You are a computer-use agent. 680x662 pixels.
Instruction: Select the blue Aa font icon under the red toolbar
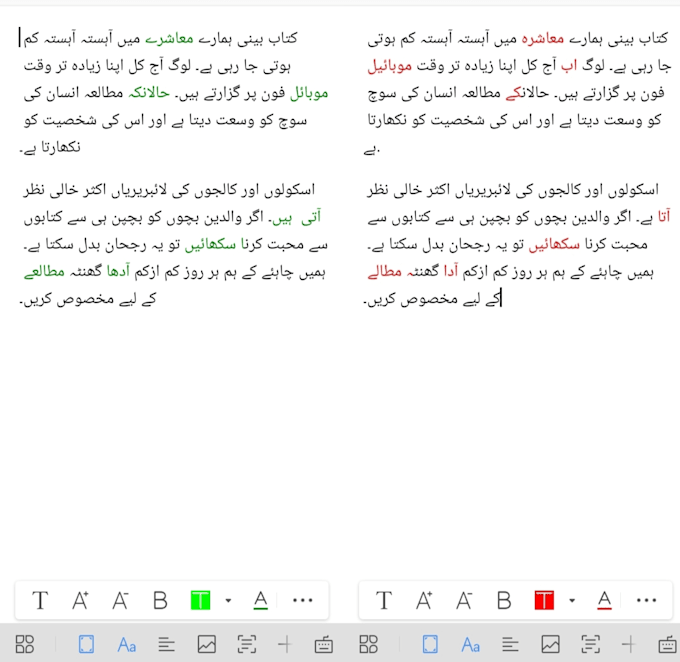(471, 645)
